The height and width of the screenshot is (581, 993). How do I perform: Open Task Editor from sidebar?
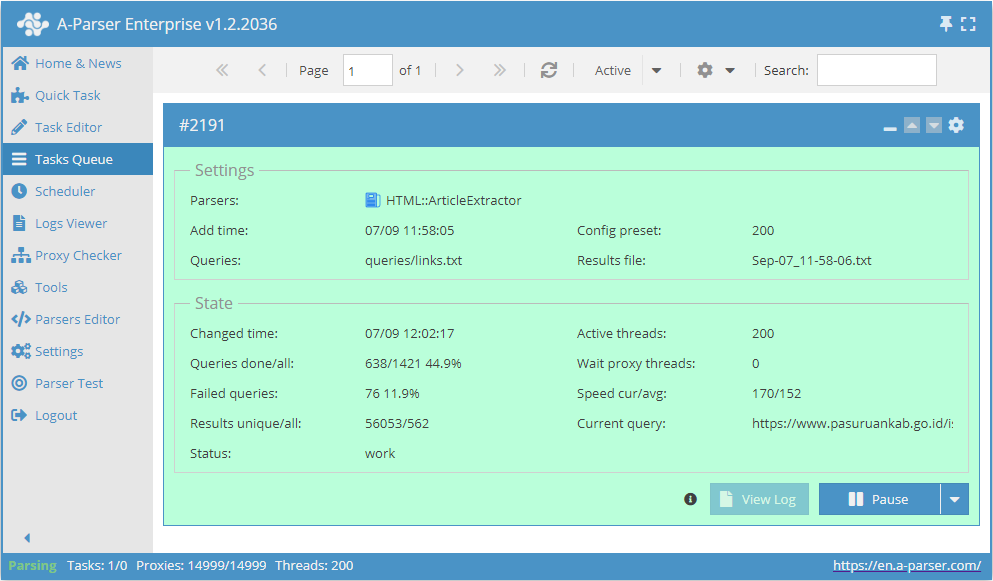click(68, 127)
